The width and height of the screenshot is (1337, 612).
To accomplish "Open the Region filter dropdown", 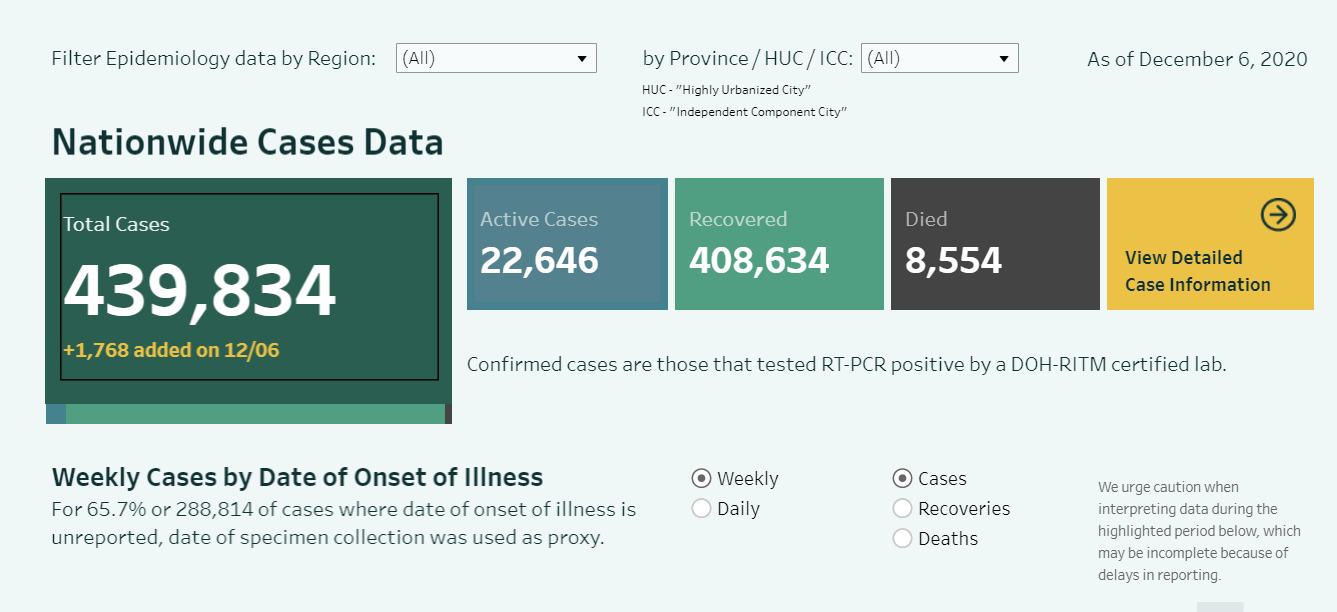I will 495,58.
